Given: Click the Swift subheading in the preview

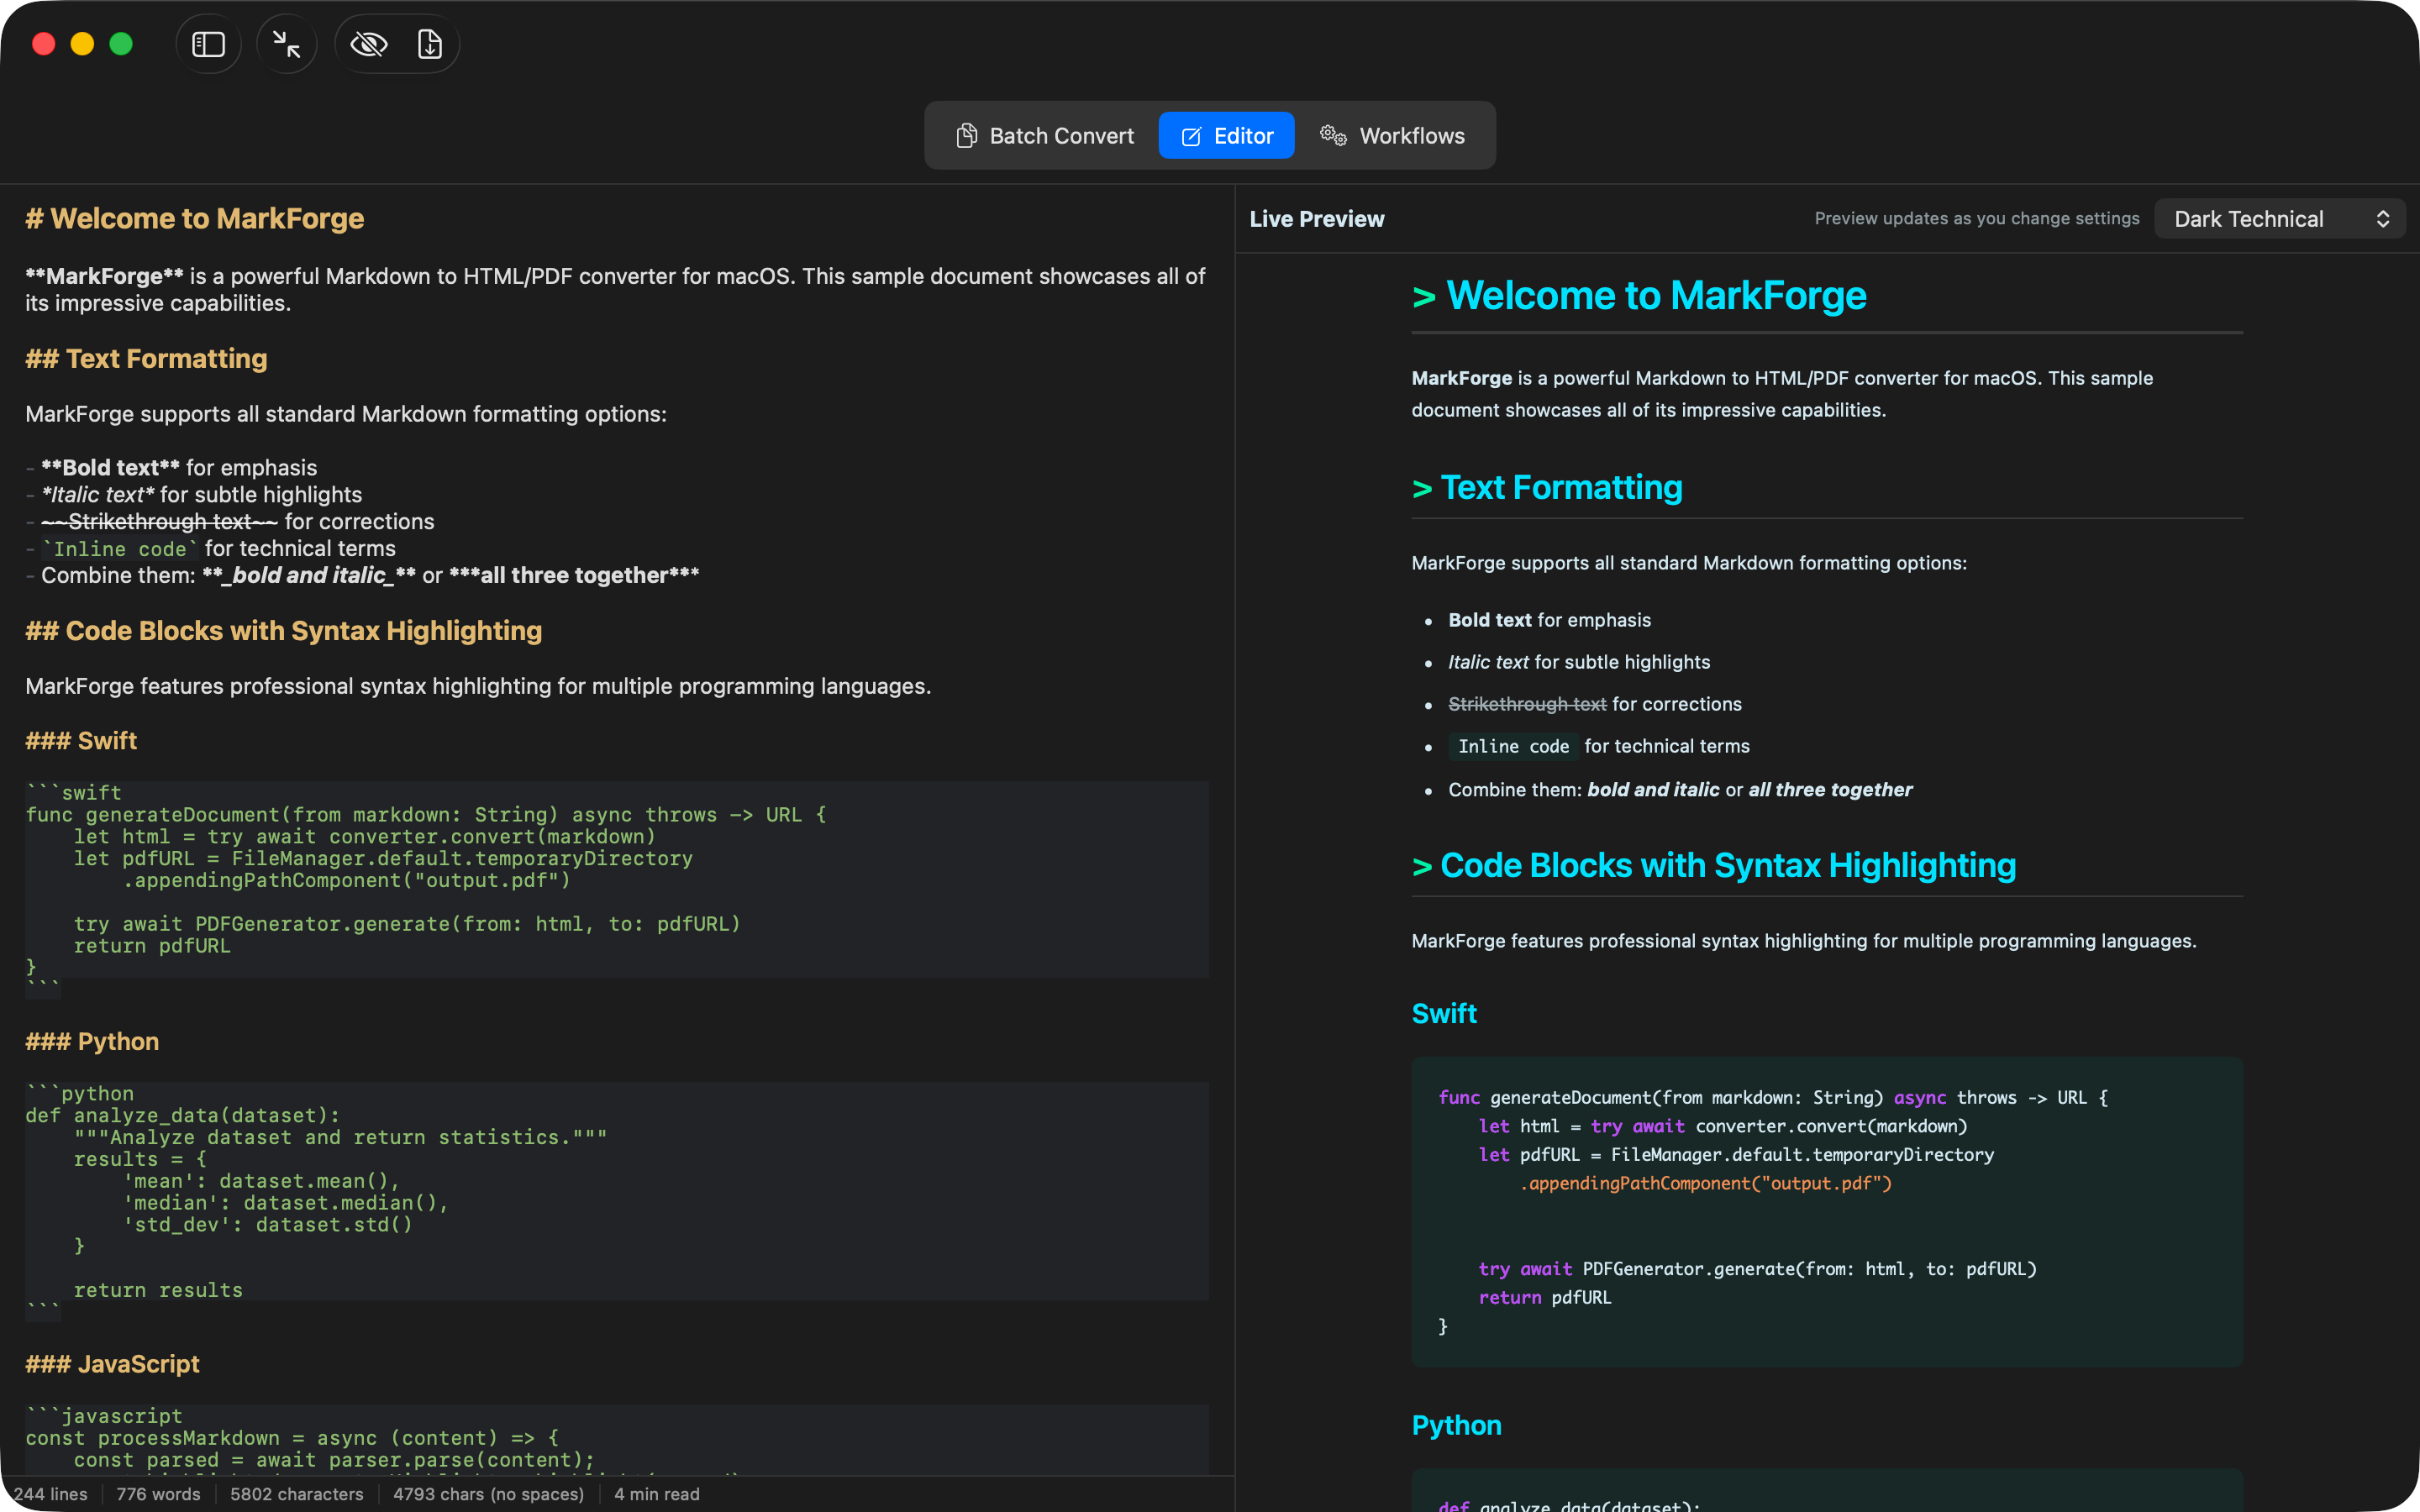Looking at the screenshot, I should pyautogui.click(x=1444, y=1014).
